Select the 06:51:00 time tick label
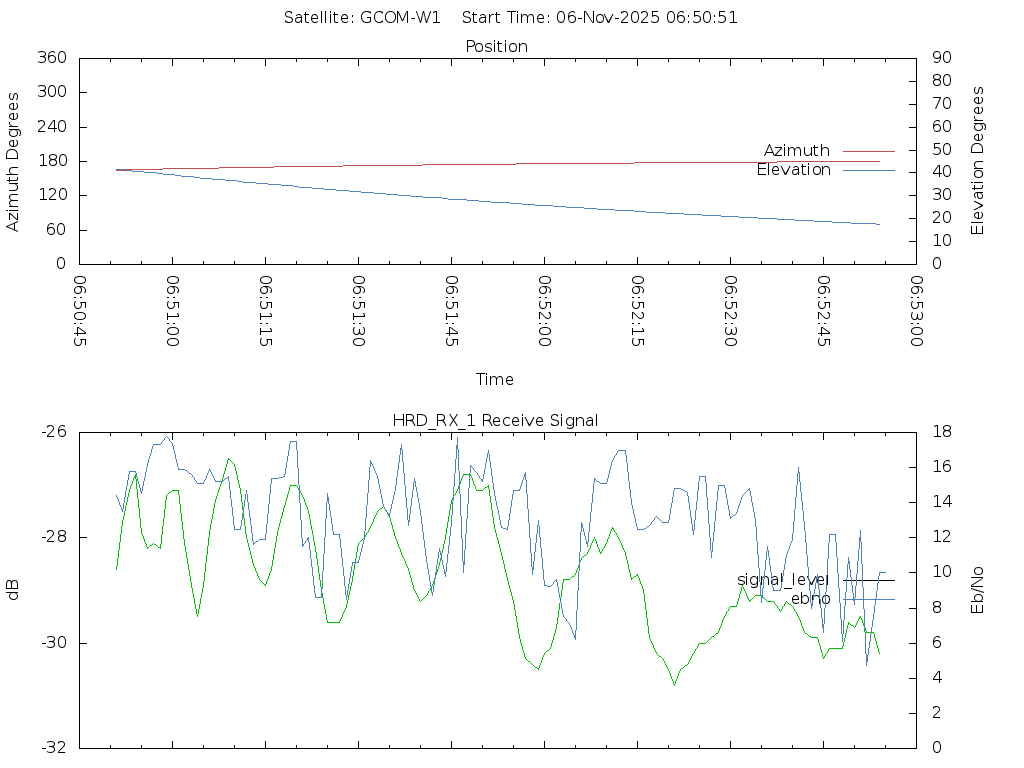The width and height of the screenshot is (1024, 768). (172, 311)
